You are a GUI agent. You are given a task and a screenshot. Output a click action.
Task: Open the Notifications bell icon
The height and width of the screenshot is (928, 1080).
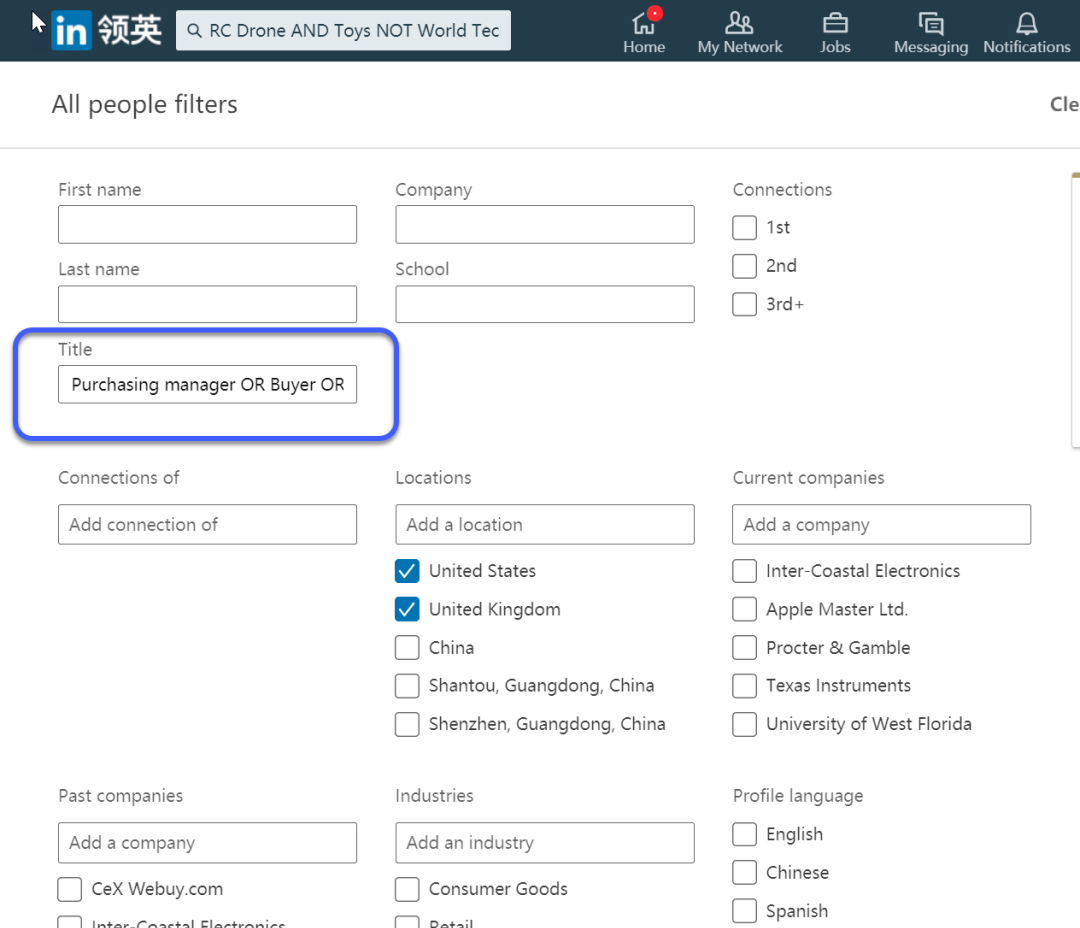tap(1026, 23)
